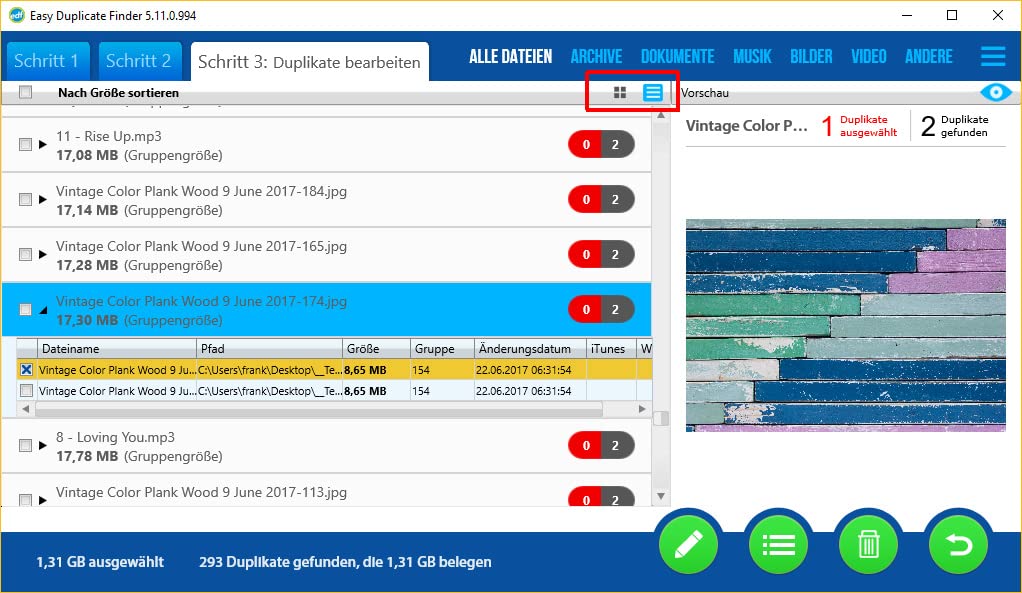The width and height of the screenshot is (1022, 593).
Task: Filter by MUSIK category
Action: point(752,57)
